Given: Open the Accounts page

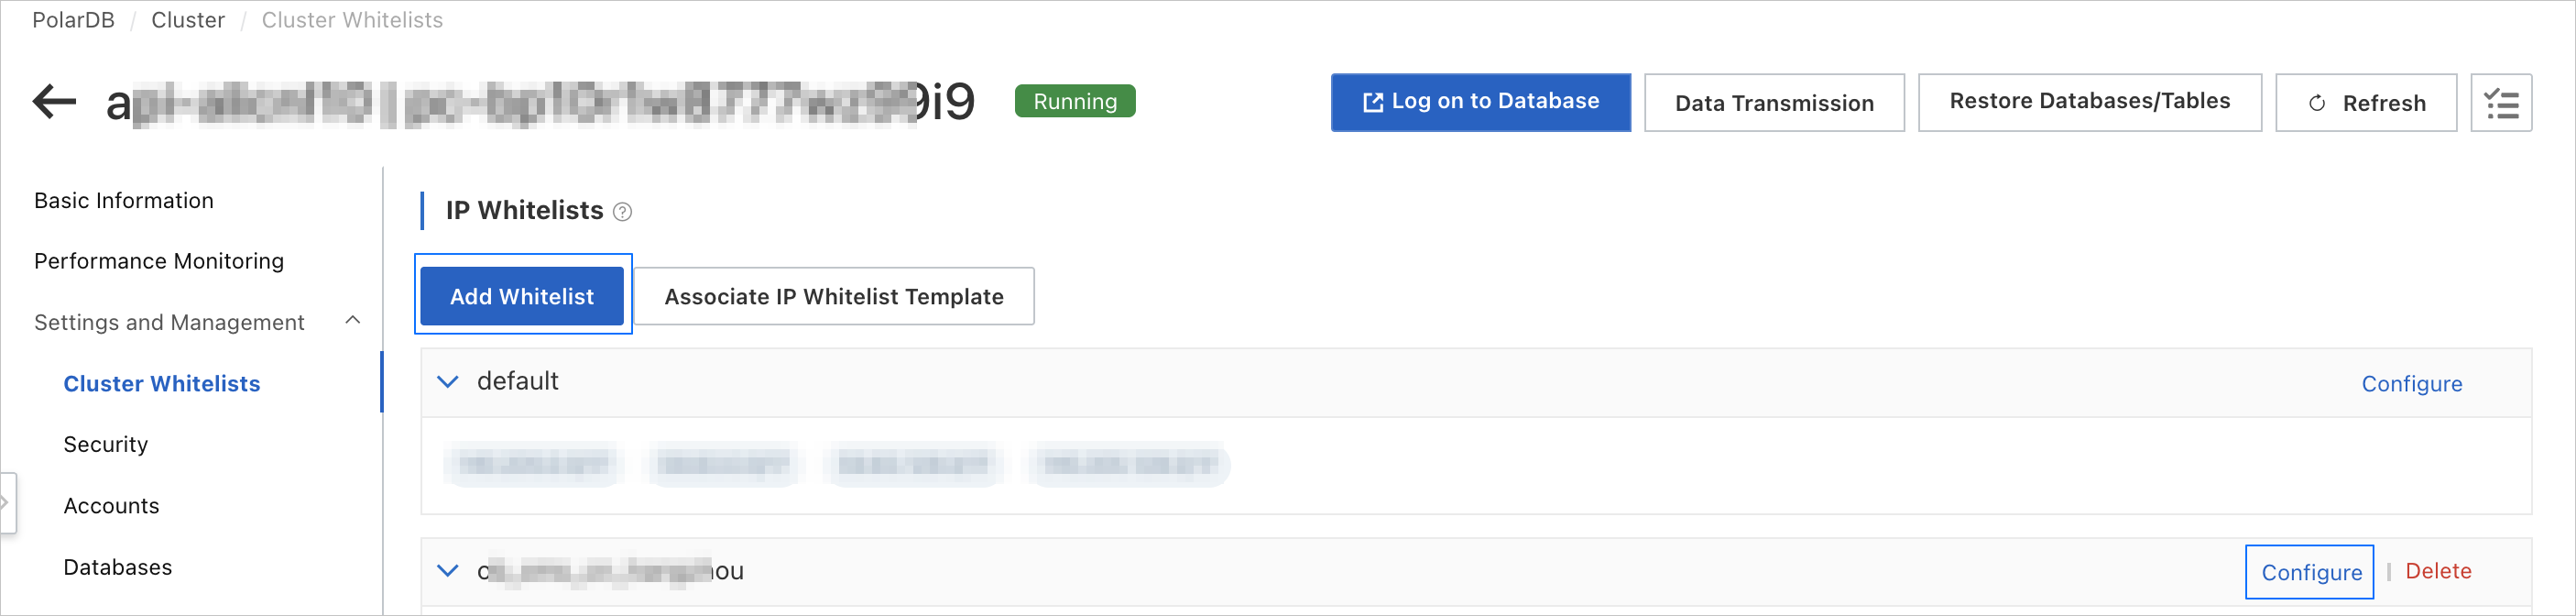Looking at the screenshot, I should pos(111,505).
